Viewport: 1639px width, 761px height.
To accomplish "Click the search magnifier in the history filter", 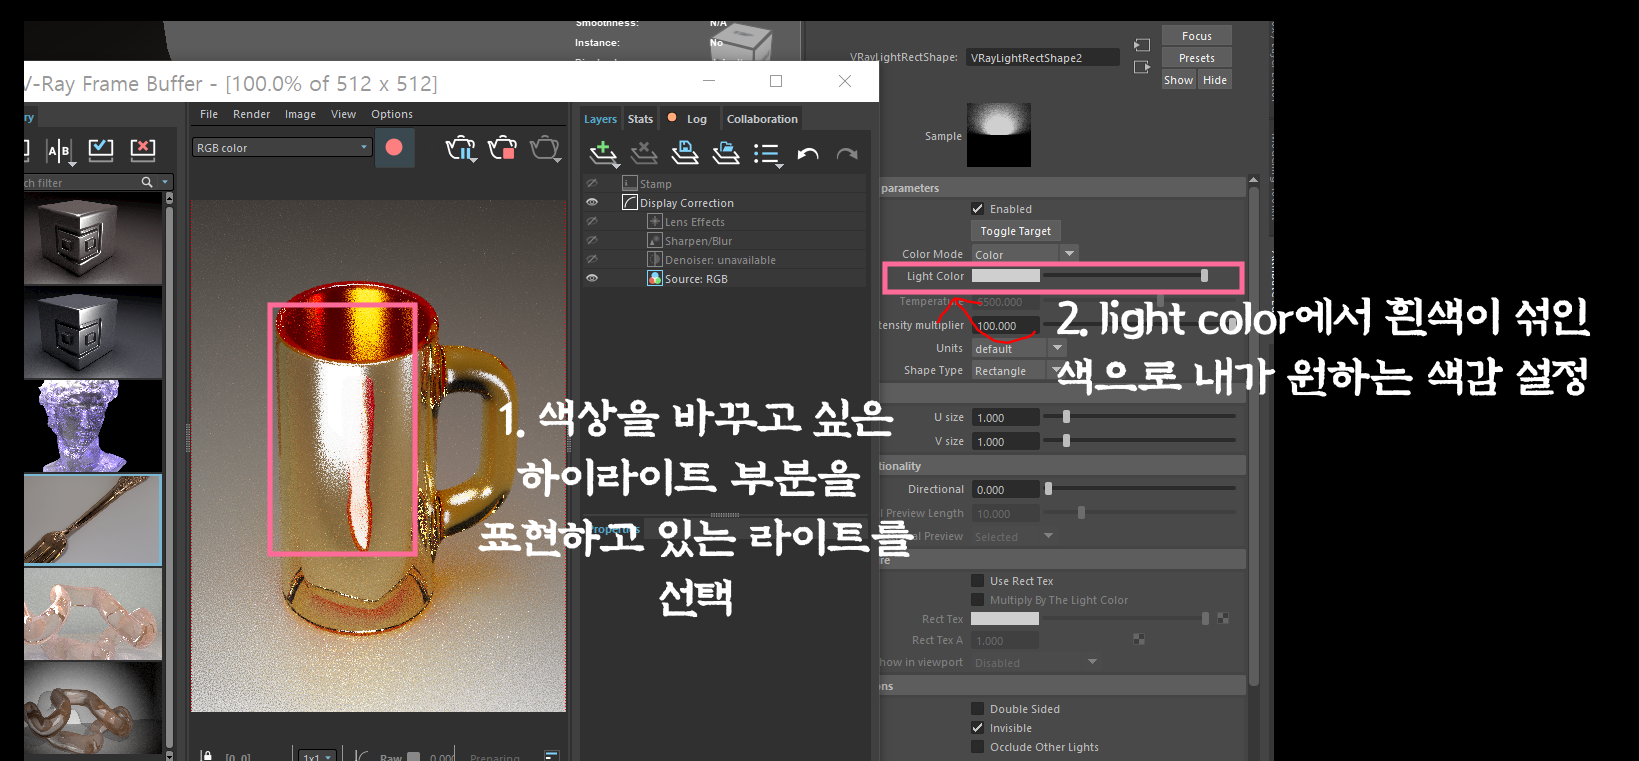I will click(x=147, y=182).
